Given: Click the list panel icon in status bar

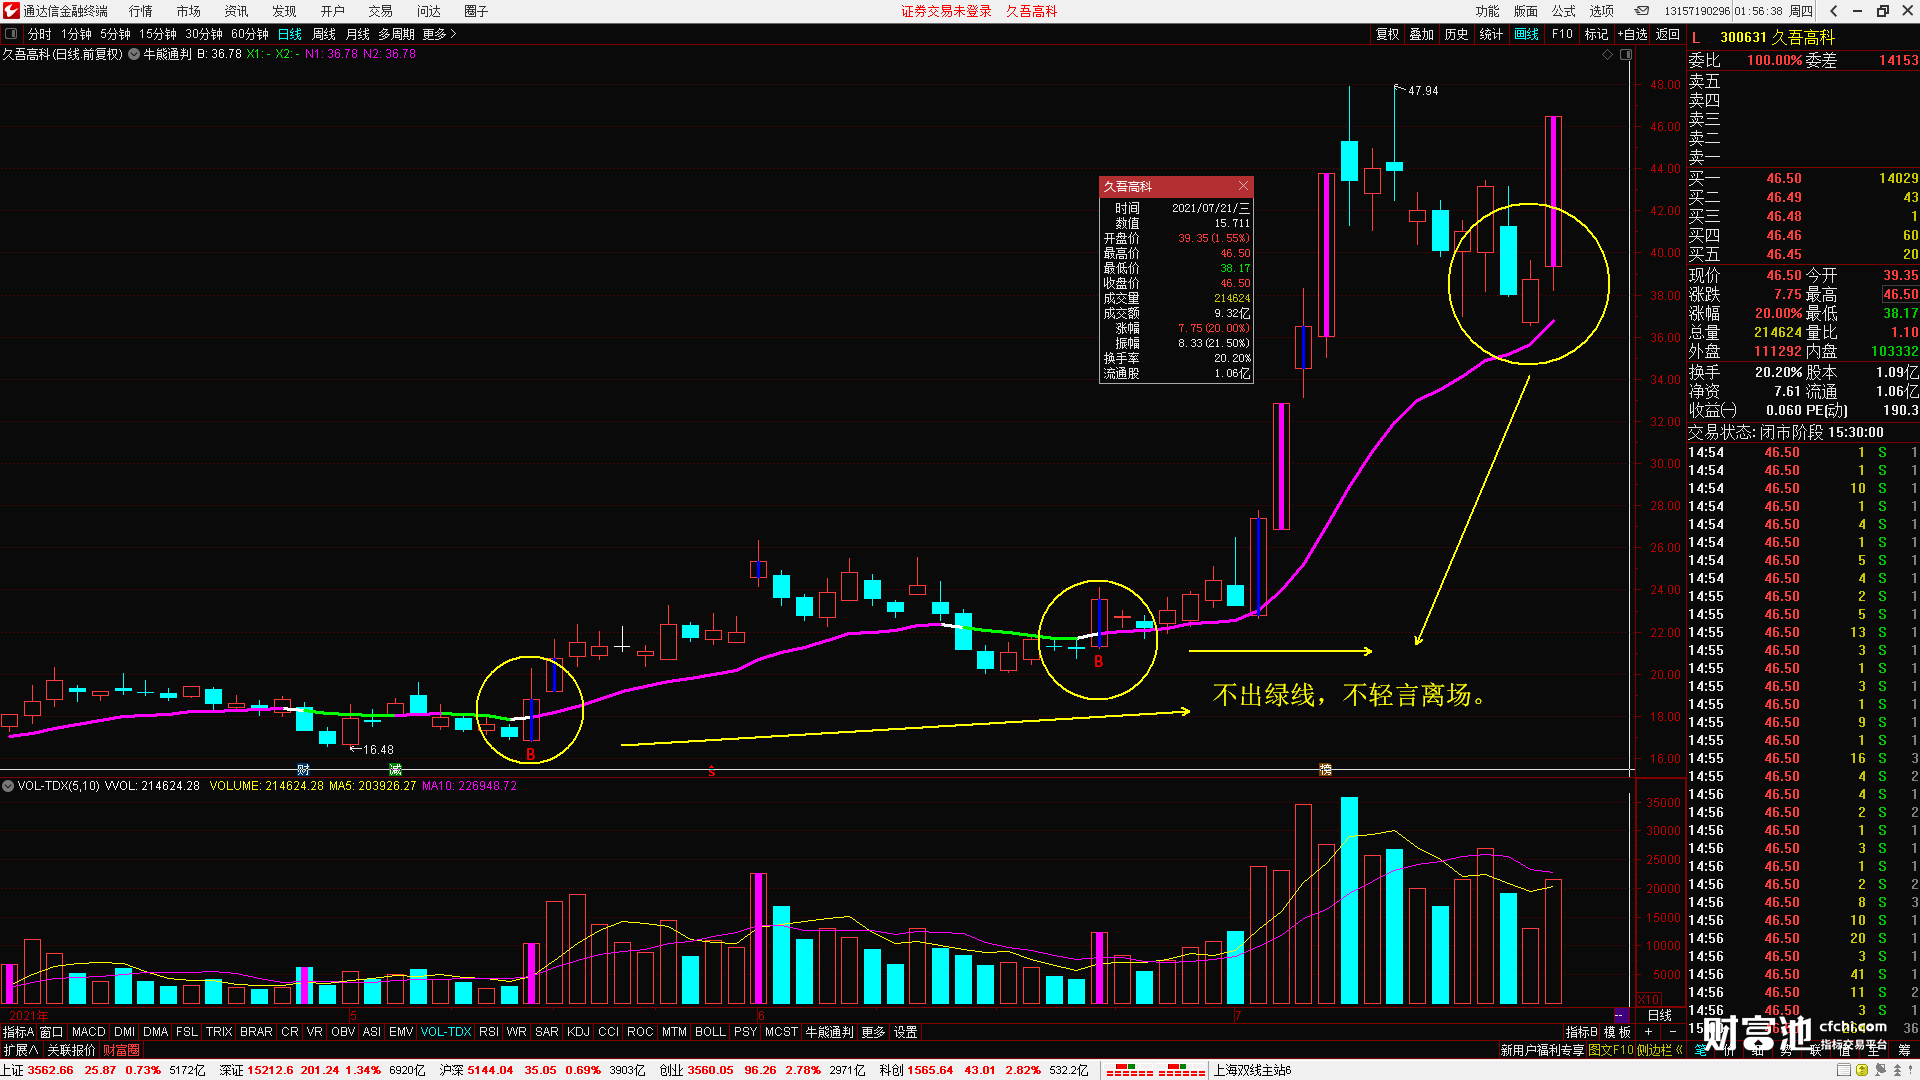Looking at the screenshot, I should [x=1843, y=1070].
